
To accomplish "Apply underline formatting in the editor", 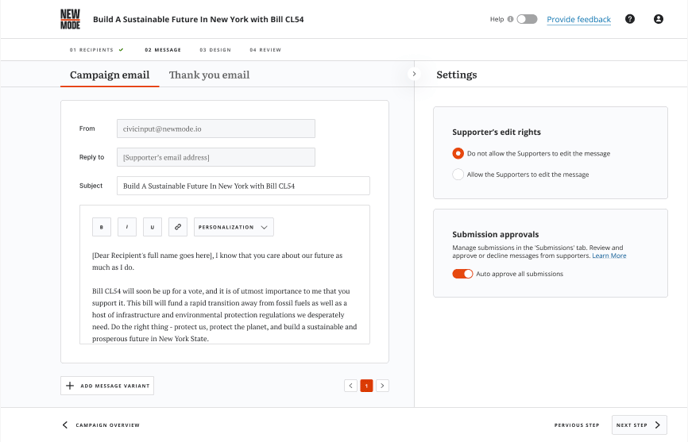I will point(152,227).
